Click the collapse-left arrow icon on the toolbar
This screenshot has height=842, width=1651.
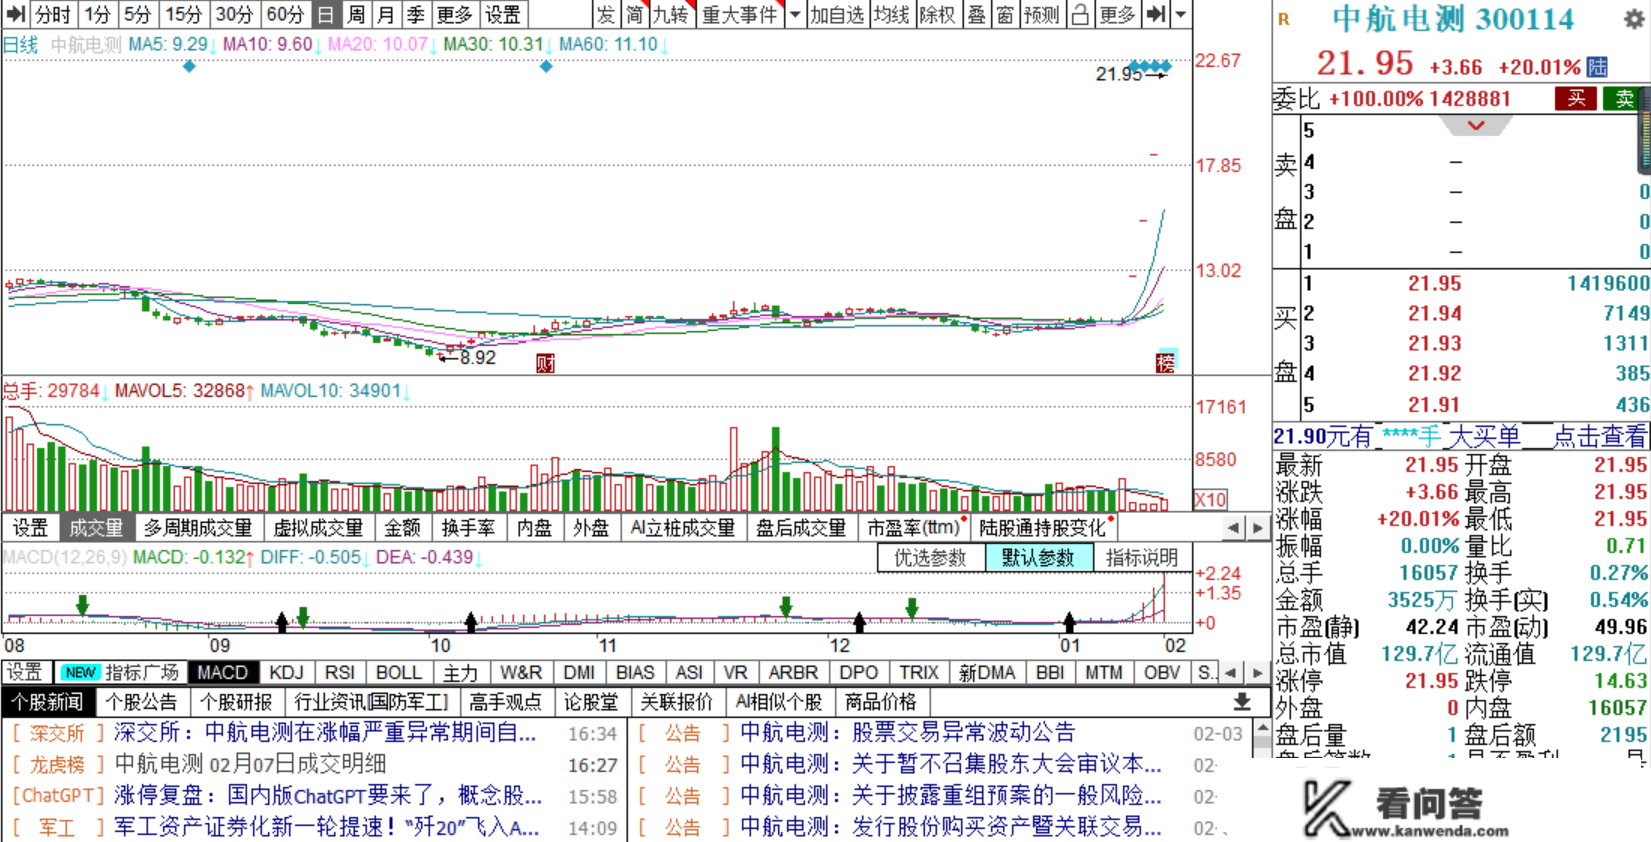pos(15,14)
